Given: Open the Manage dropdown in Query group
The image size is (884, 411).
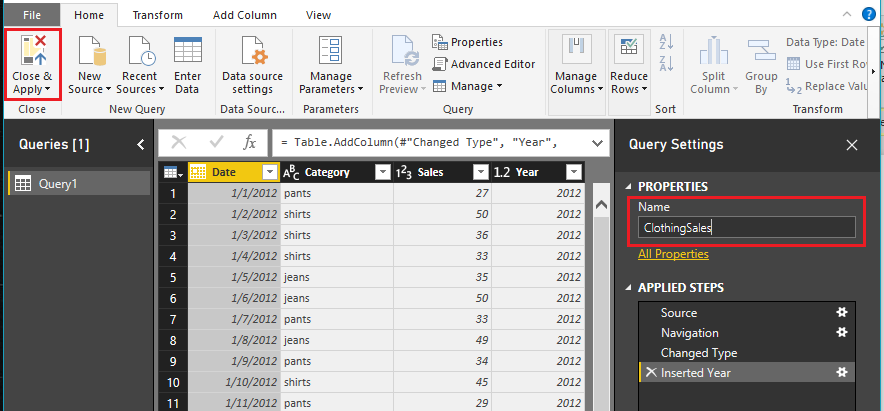Looking at the screenshot, I should point(467,86).
